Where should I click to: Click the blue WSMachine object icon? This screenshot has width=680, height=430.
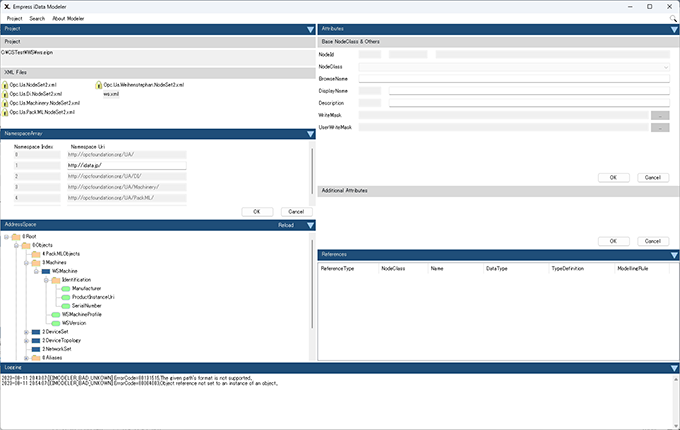coord(46,271)
